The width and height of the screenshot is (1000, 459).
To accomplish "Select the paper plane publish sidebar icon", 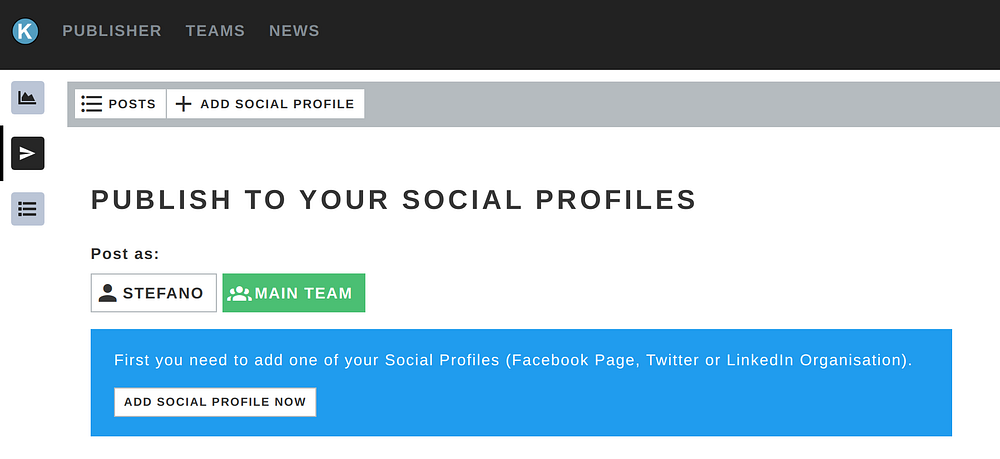I will tap(28, 153).
